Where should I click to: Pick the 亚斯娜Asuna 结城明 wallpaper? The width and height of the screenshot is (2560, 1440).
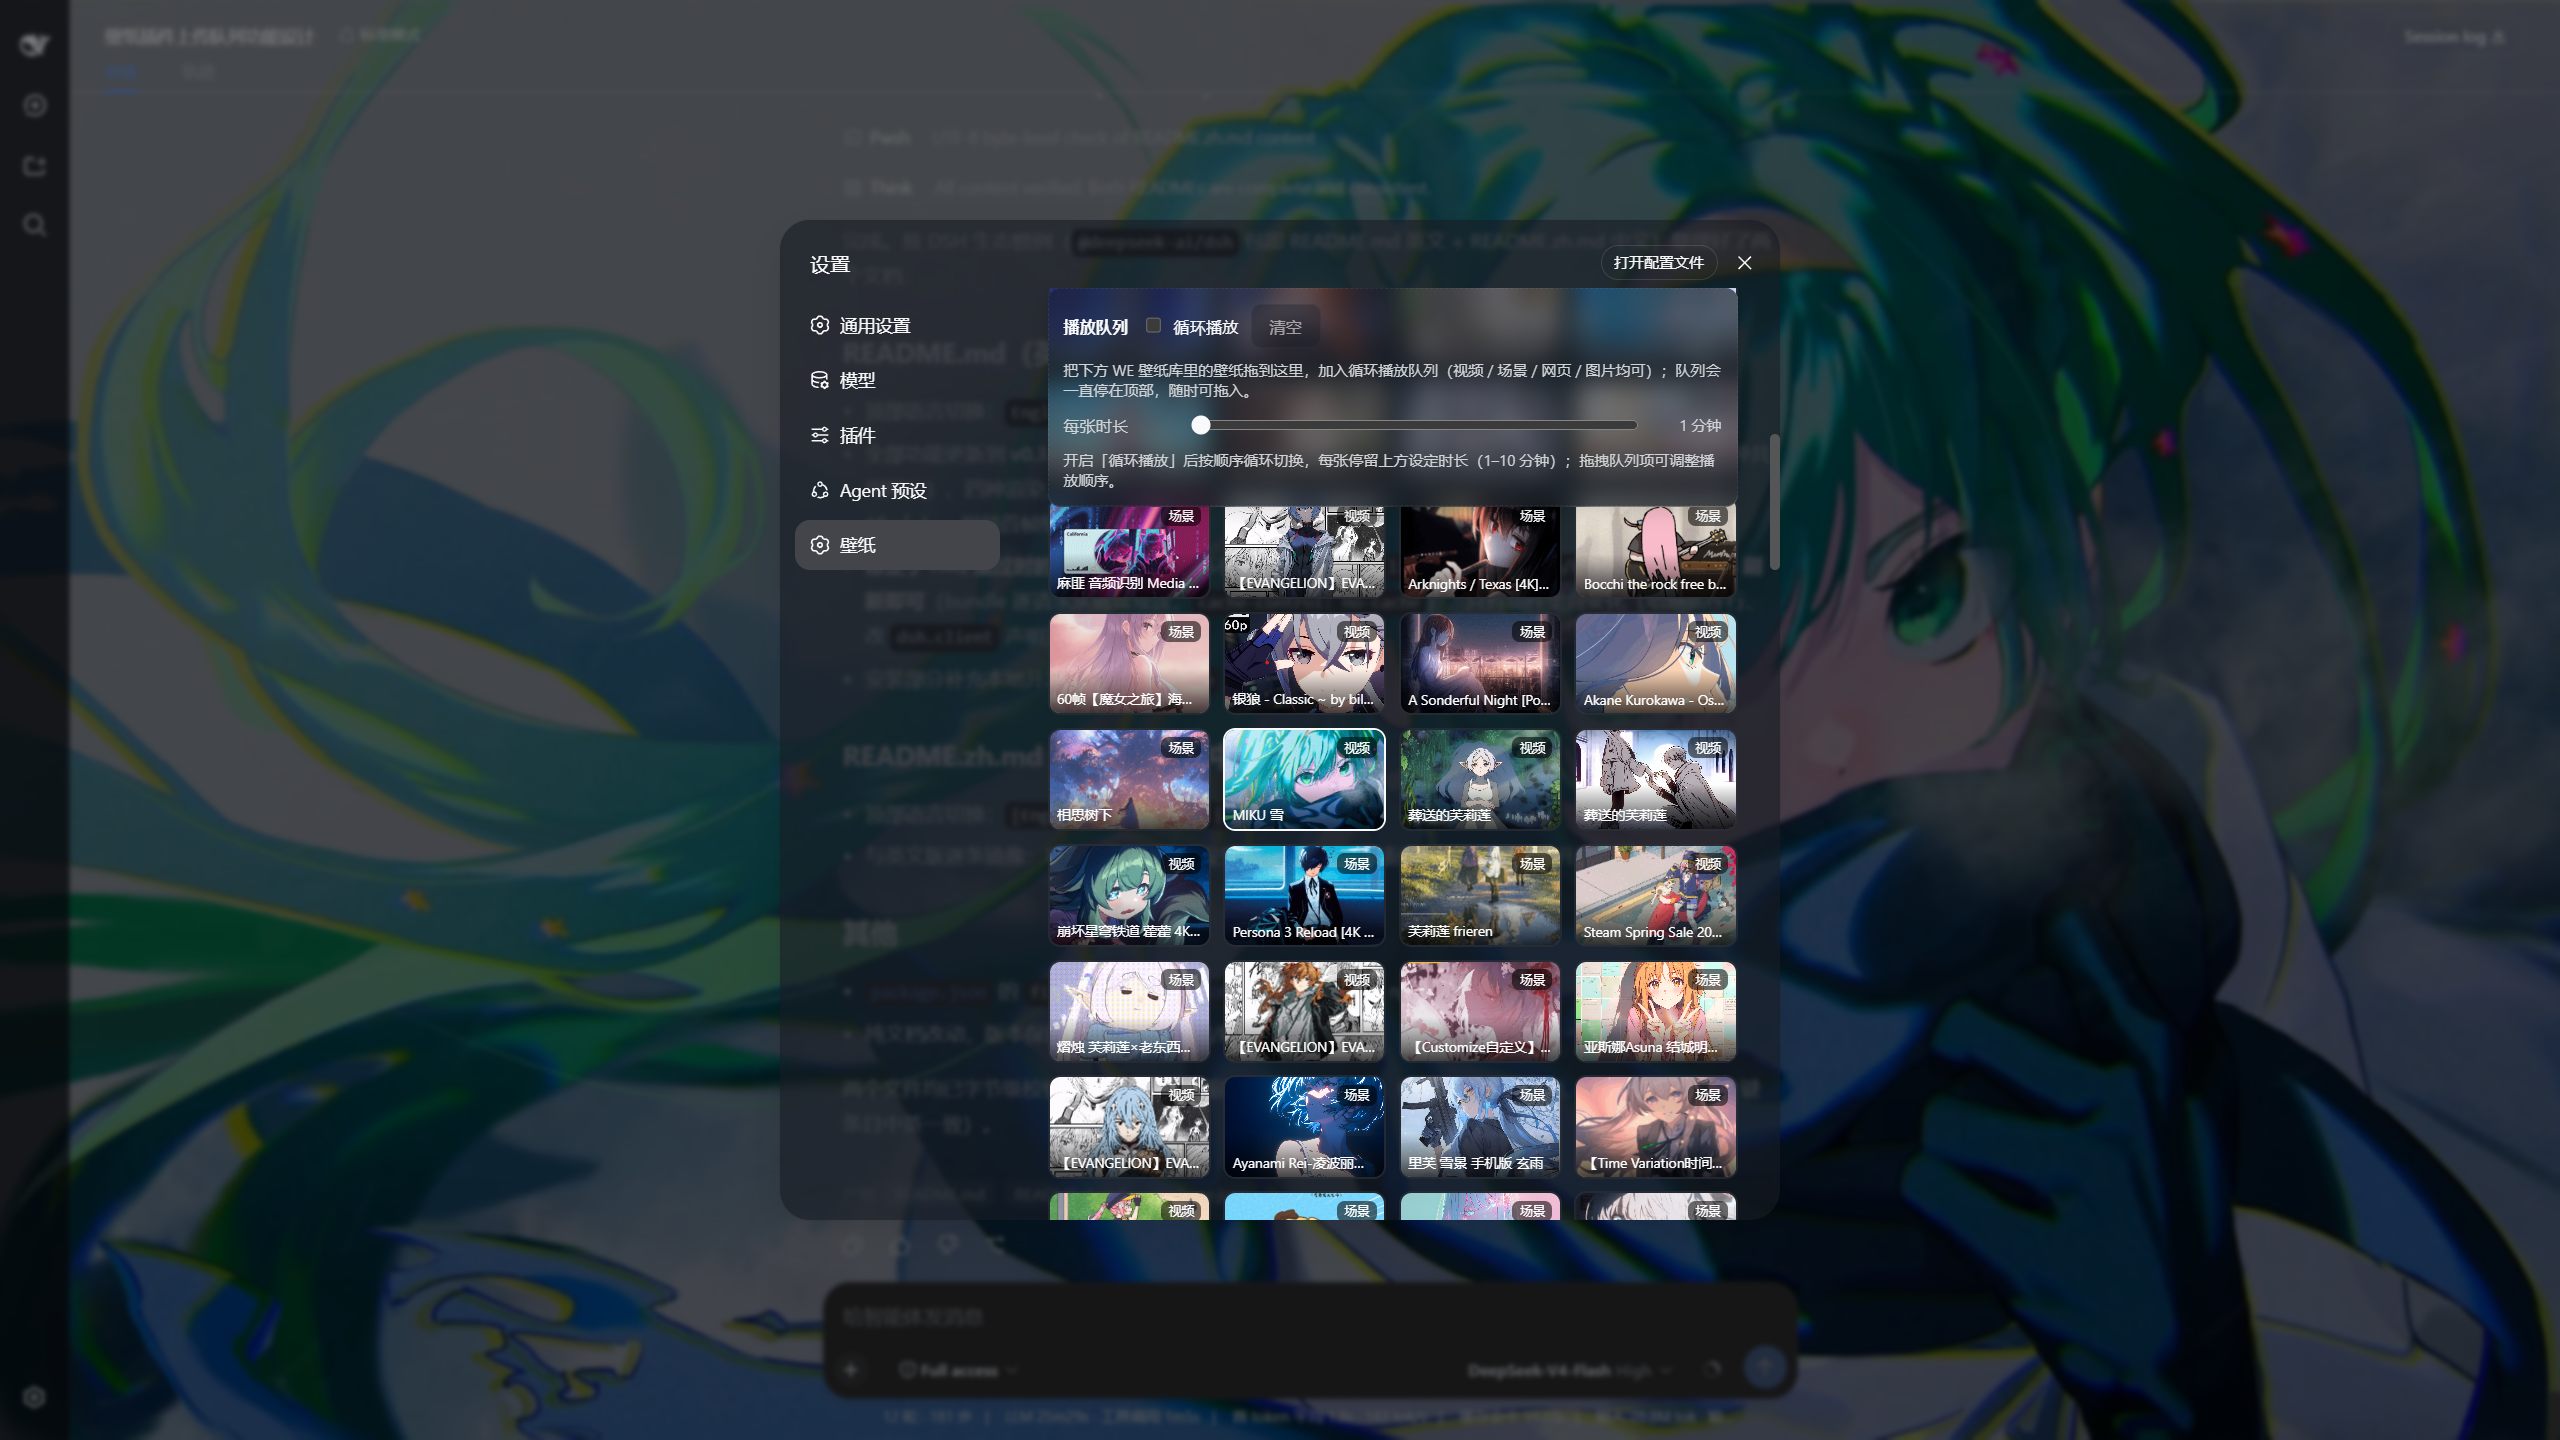(x=1655, y=1011)
